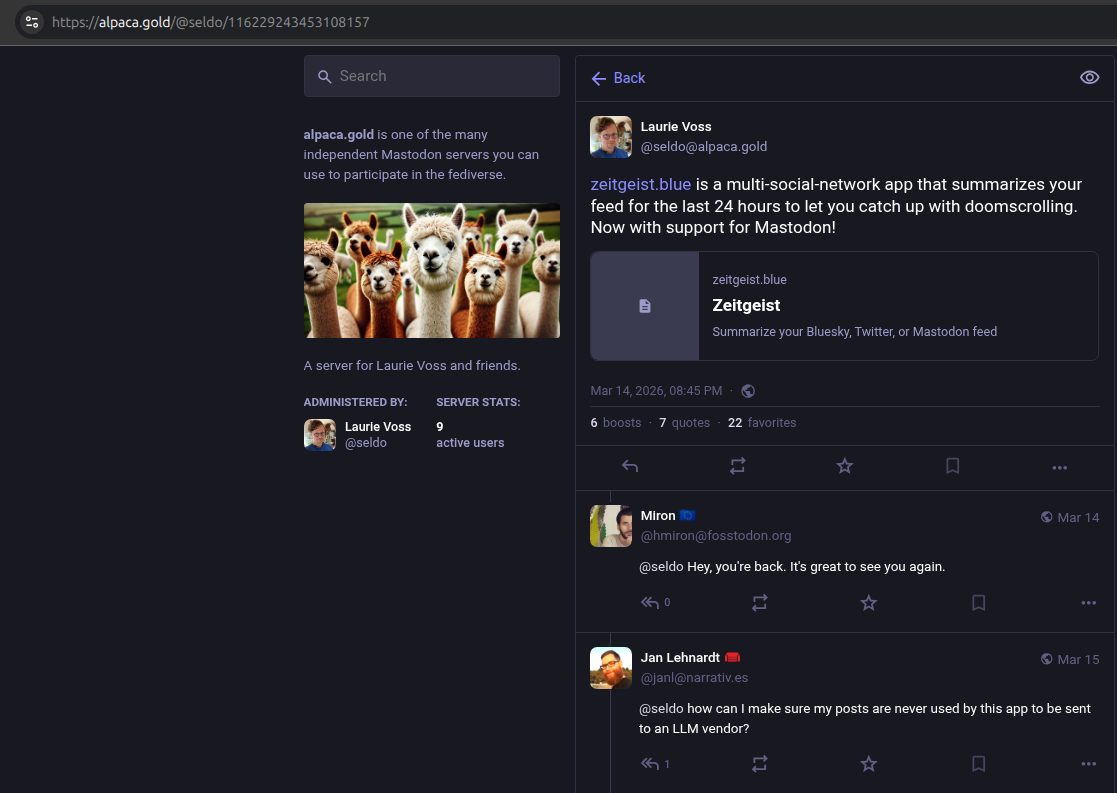The width and height of the screenshot is (1117, 793).
Task: Boost the zeitgeist.blue post
Action: pyautogui.click(x=738, y=466)
